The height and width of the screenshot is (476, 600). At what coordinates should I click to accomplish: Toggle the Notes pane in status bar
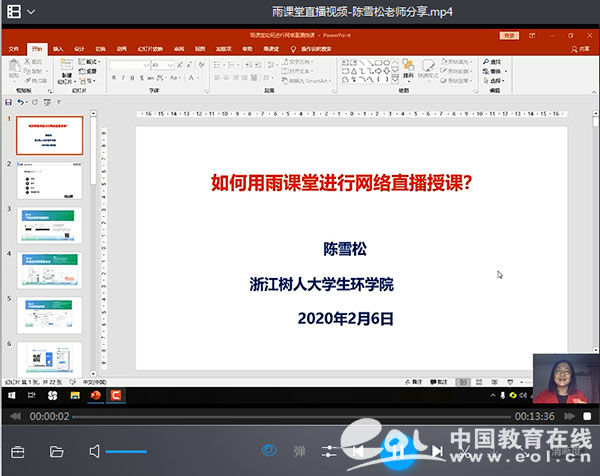click(x=414, y=382)
